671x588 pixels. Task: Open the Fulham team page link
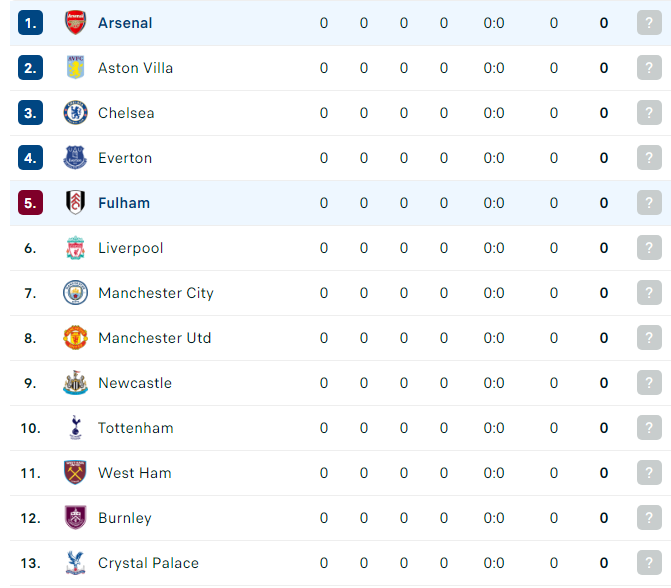point(124,203)
